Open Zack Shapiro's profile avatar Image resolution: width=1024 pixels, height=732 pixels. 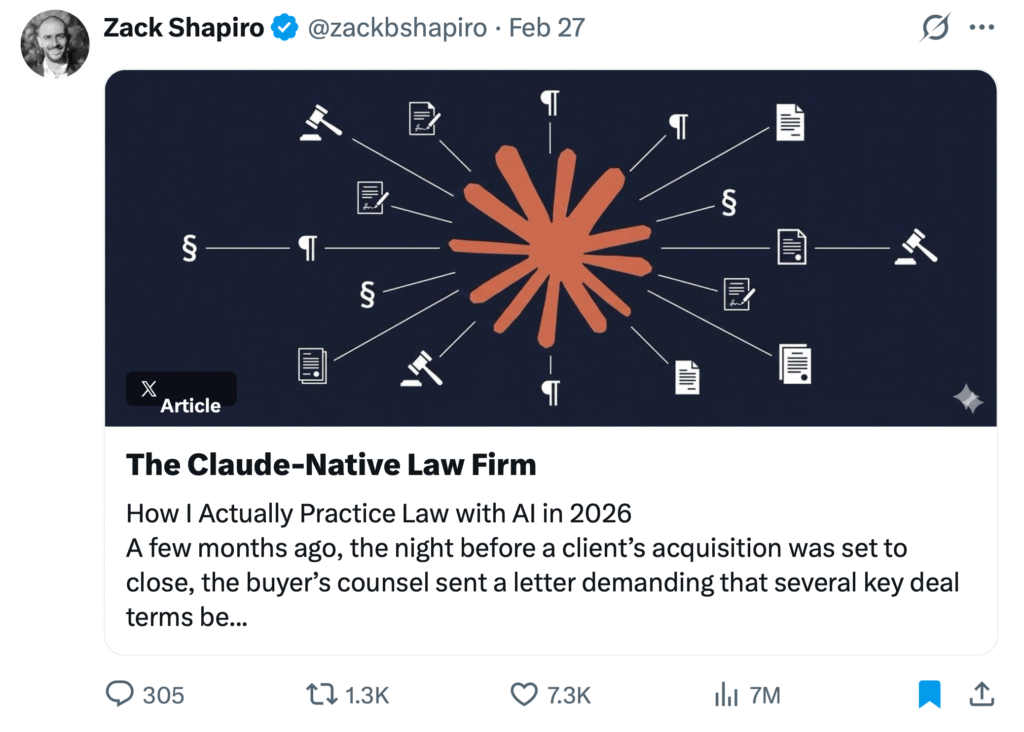(55, 44)
